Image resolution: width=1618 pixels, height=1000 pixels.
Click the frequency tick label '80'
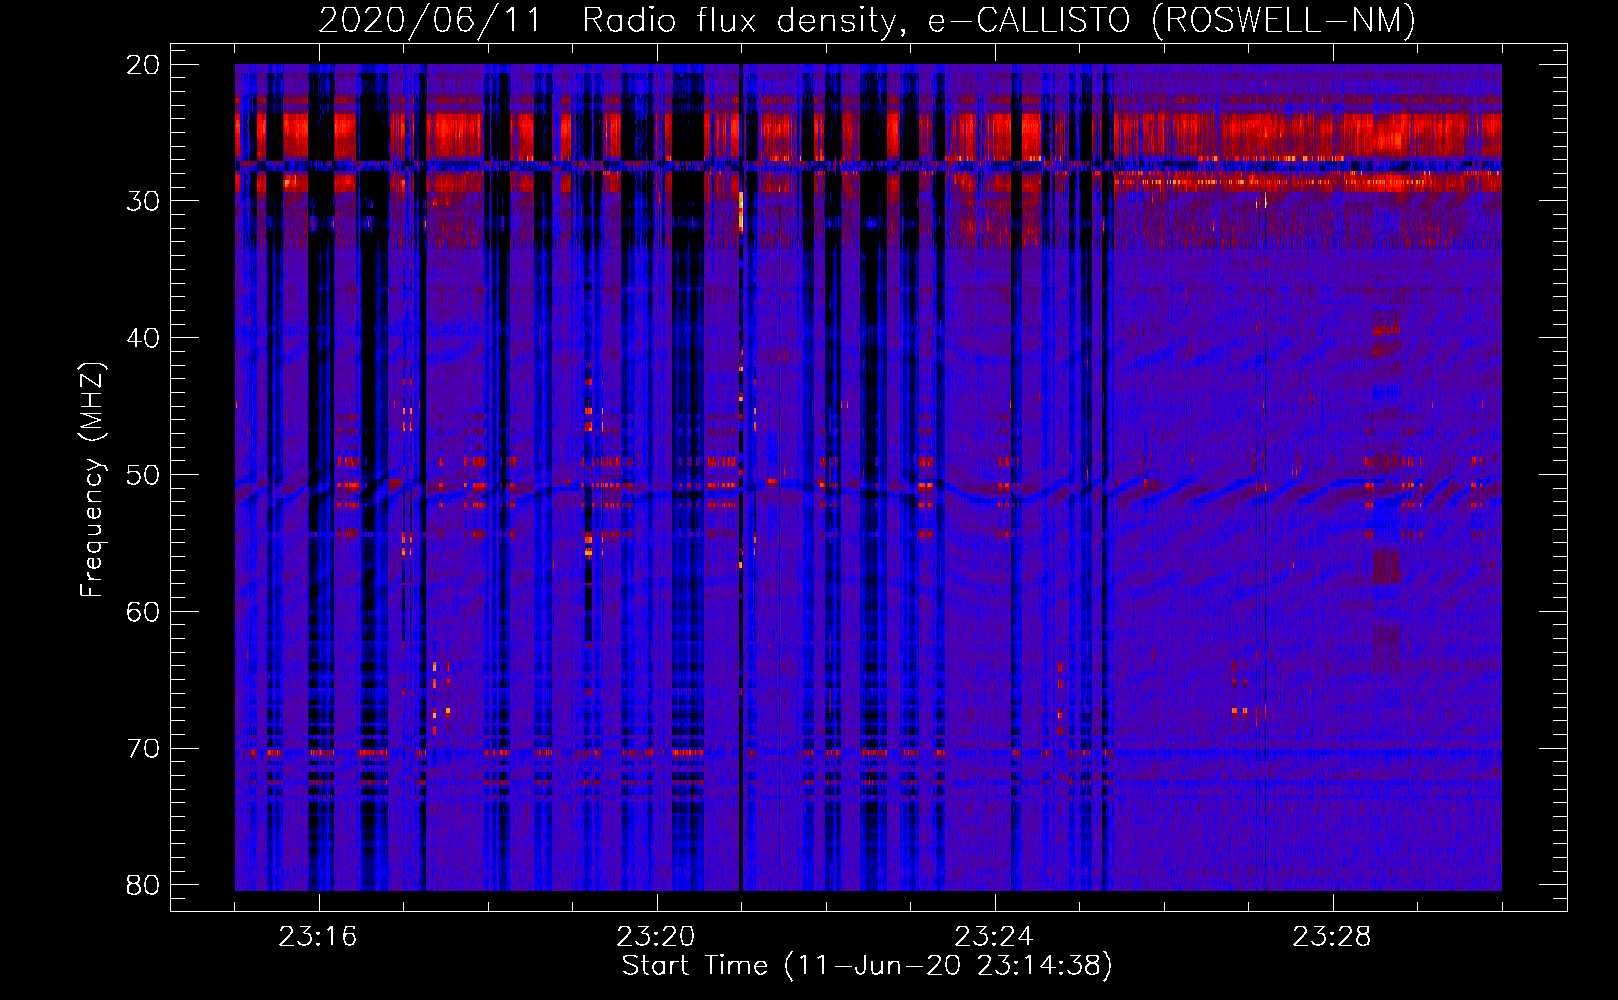click(143, 885)
